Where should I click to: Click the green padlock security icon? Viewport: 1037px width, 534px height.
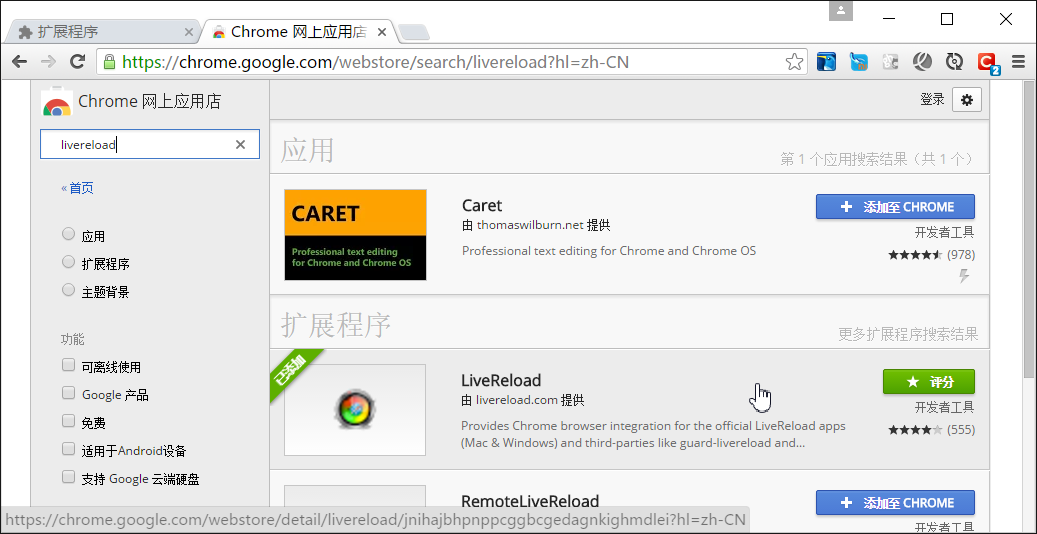[x=109, y=62]
